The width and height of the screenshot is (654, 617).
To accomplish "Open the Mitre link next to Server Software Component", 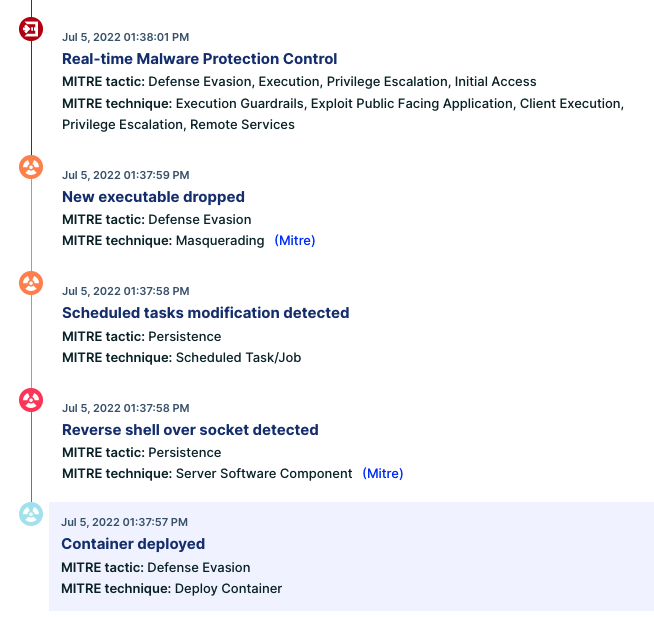I will [x=383, y=473].
